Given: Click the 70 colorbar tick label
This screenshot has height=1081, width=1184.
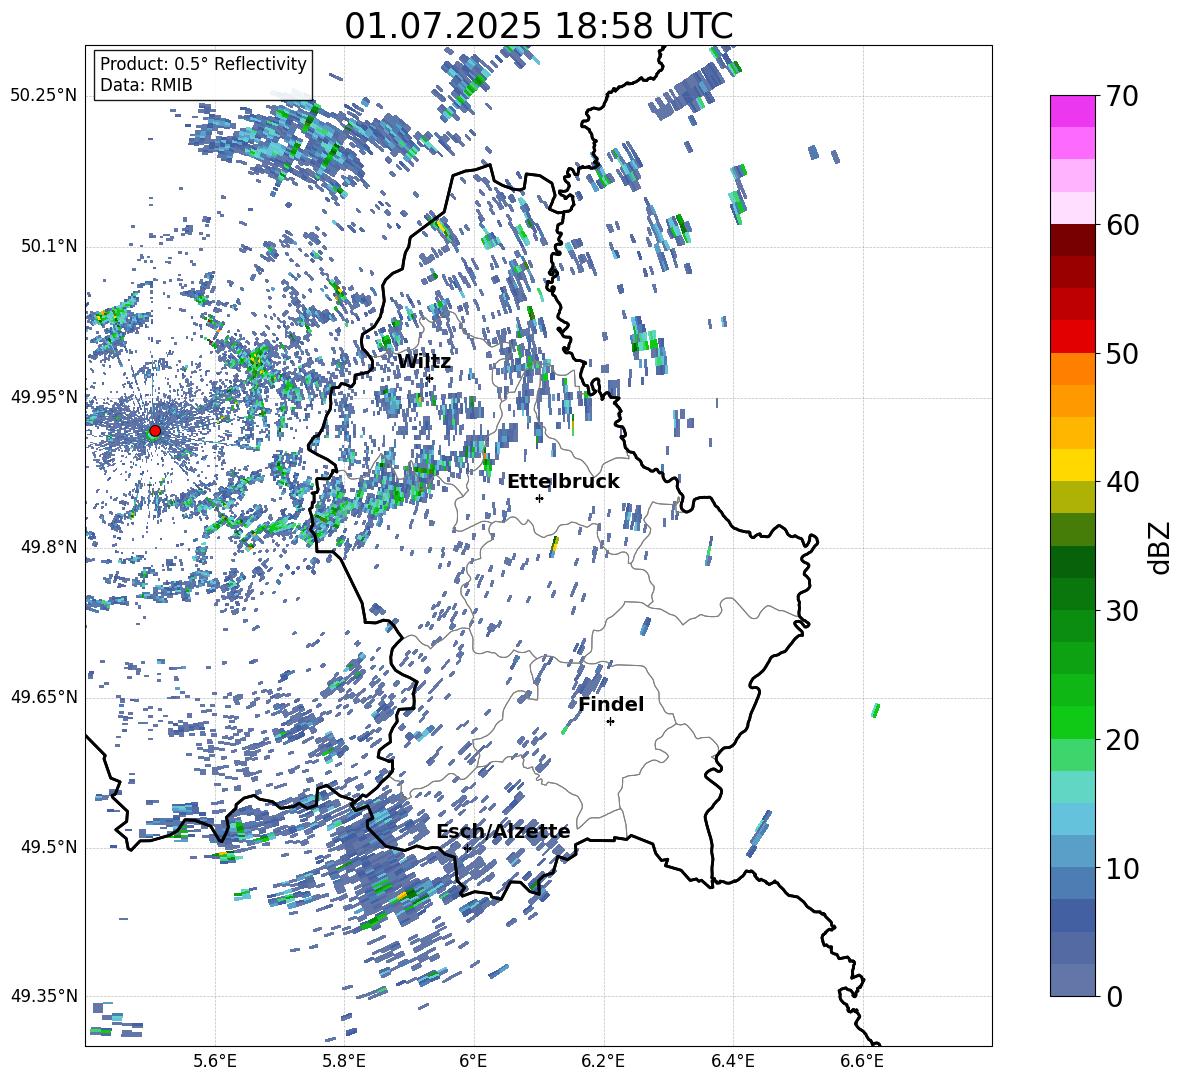Looking at the screenshot, I should (1122, 96).
